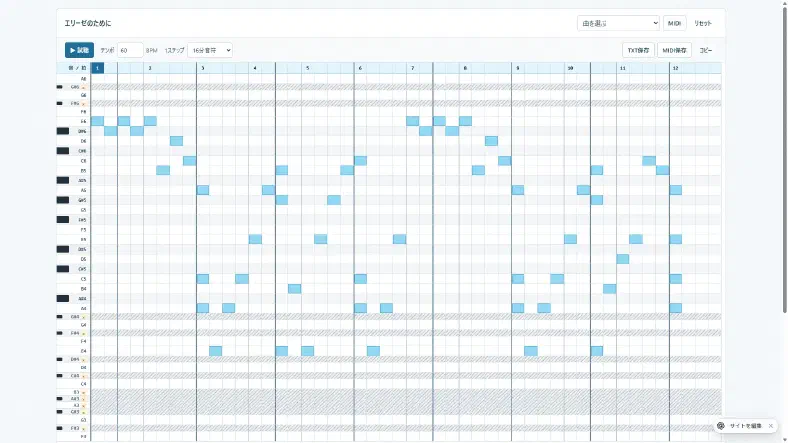Toggle the x marker on A3 row
Image resolution: width=788 pixels, height=443 pixels.
pos(84,406)
